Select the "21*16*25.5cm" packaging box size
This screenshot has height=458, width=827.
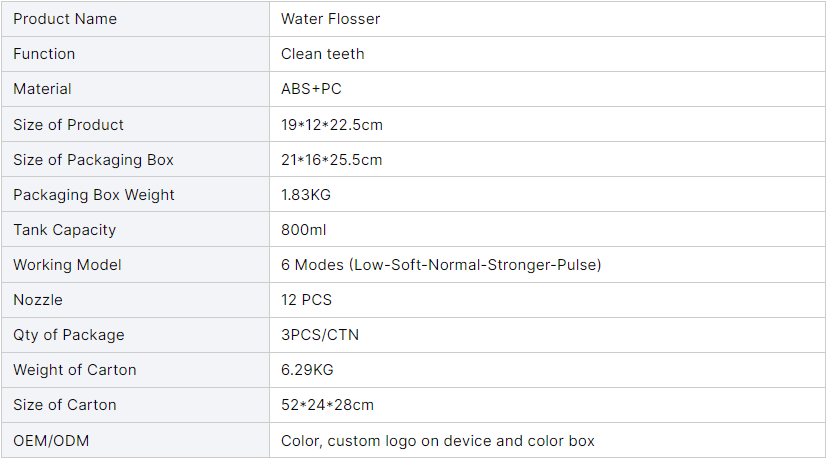[332, 160]
